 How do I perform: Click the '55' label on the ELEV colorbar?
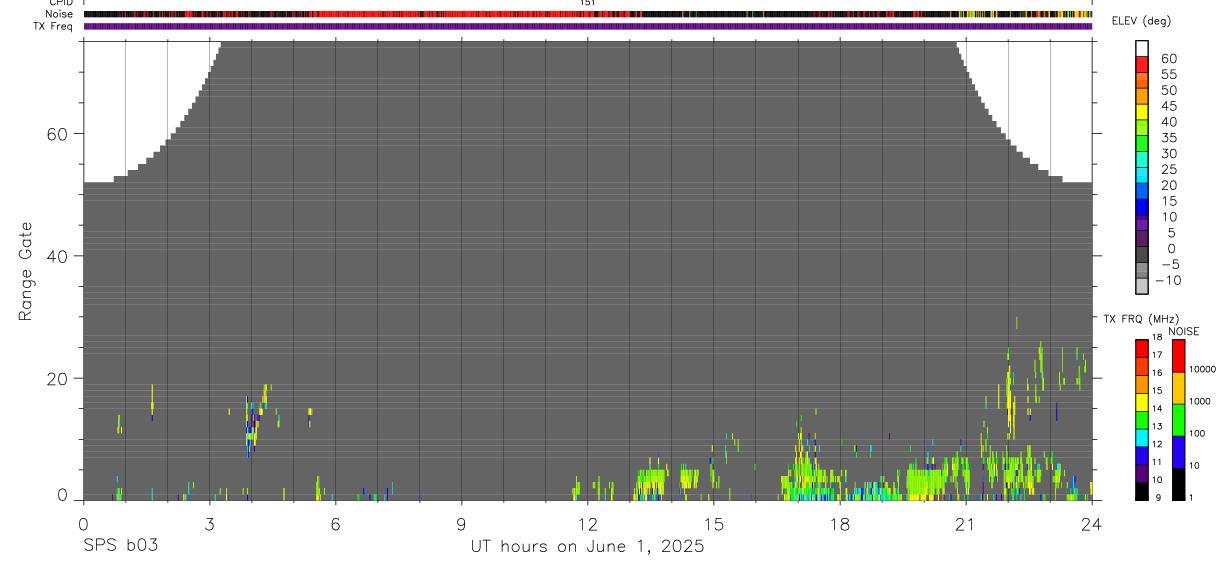tap(1168, 74)
